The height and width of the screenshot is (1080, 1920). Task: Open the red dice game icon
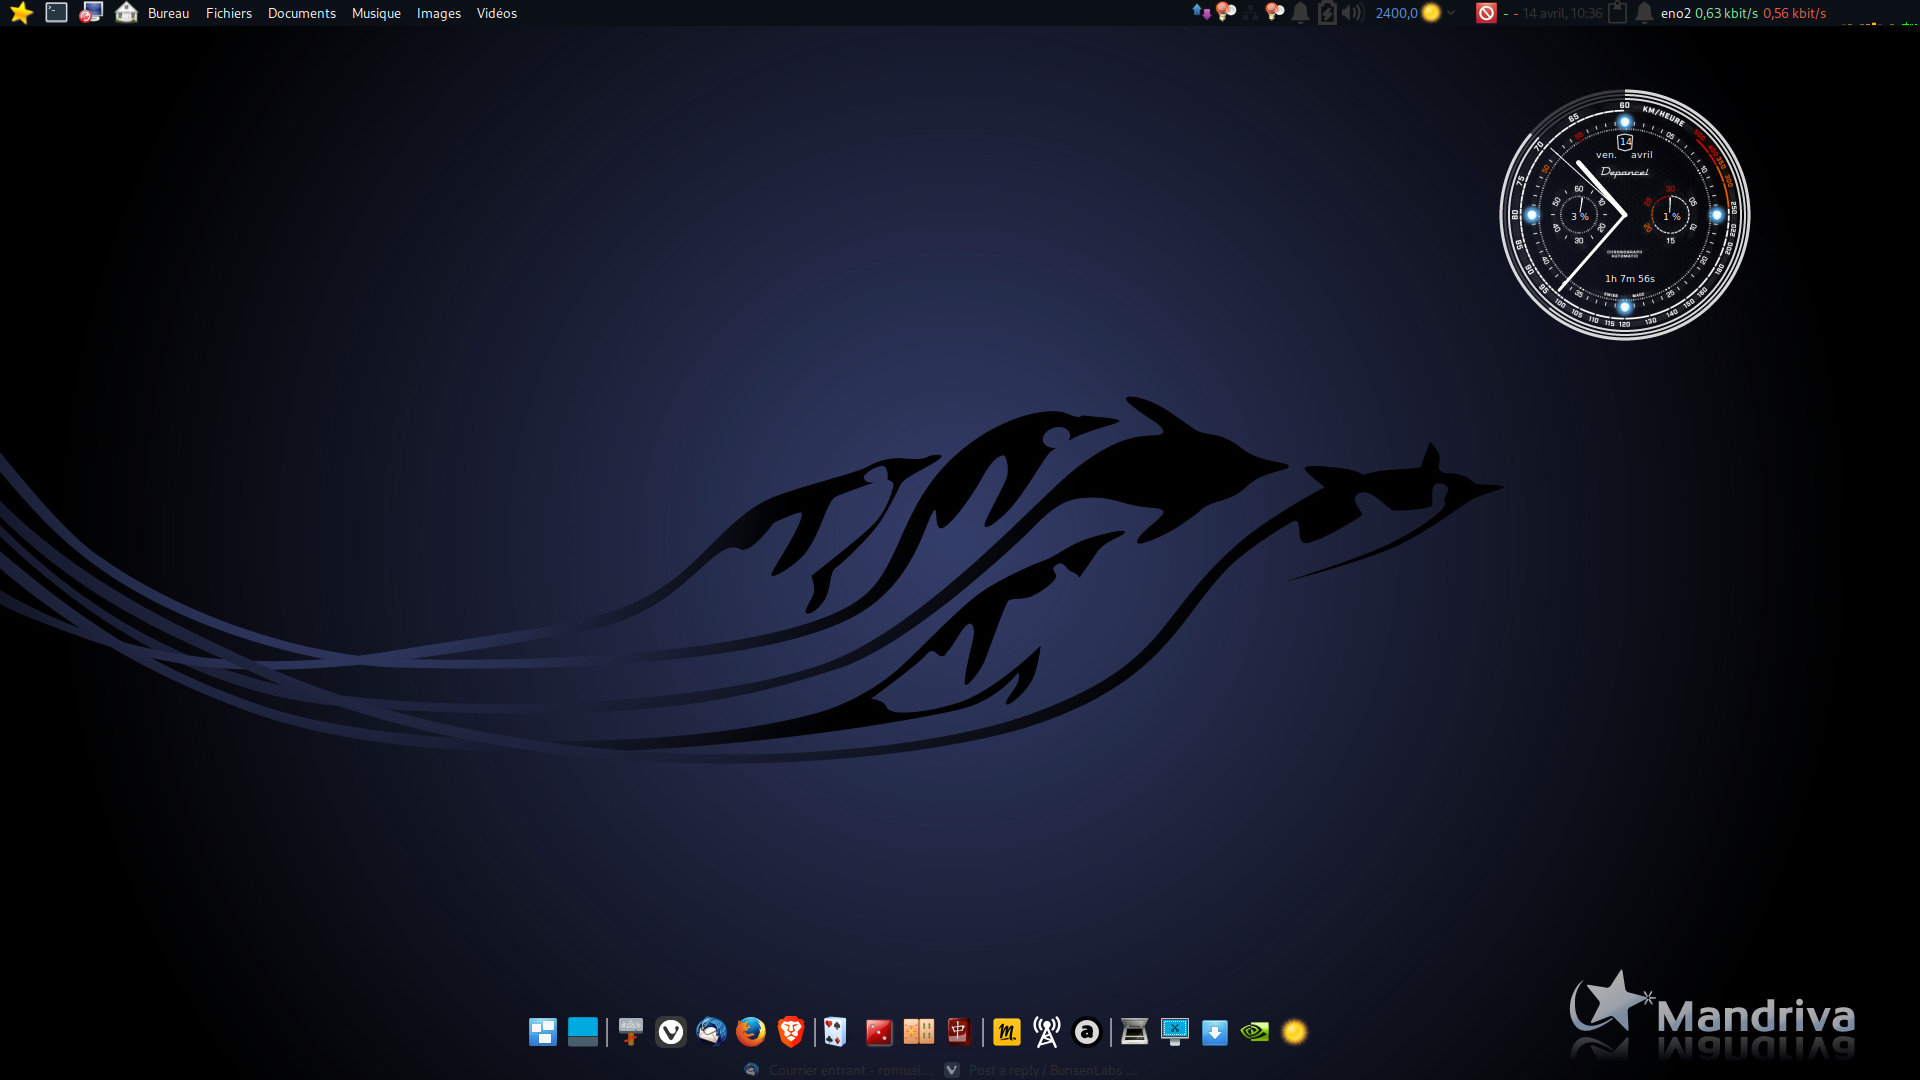(x=879, y=1032)
